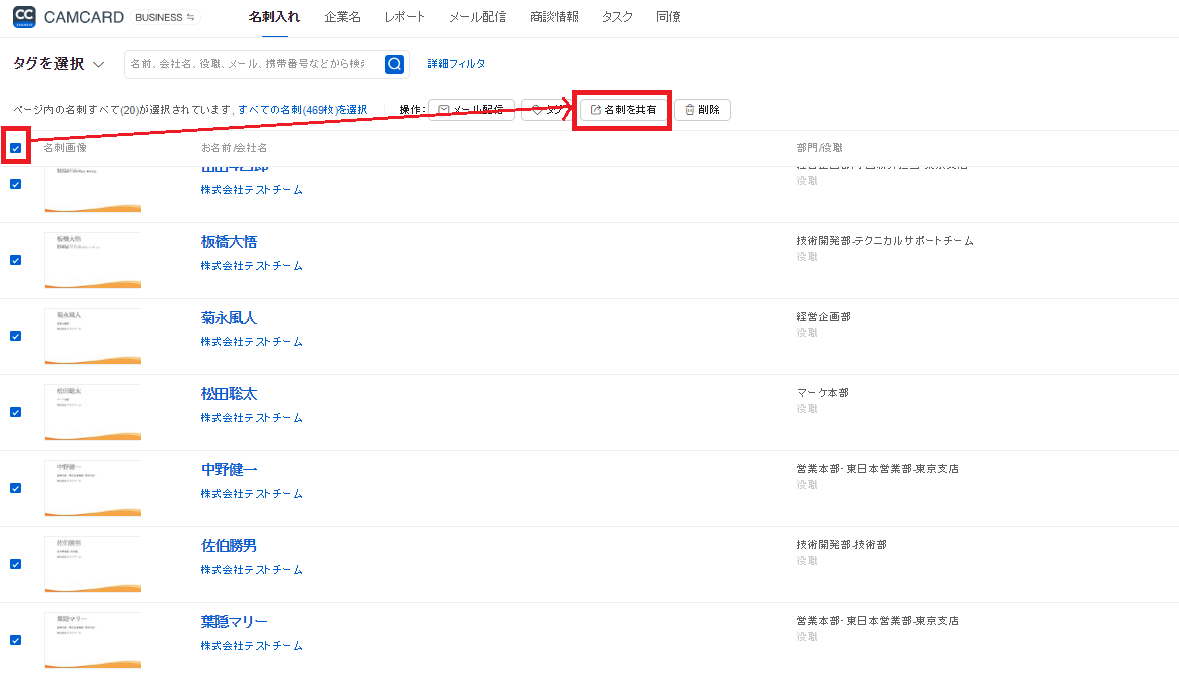1179x677 pixels.
Task: Open the card thumbnail for 松田聡太
Action: pyautogui.click(x=92, y=412)
